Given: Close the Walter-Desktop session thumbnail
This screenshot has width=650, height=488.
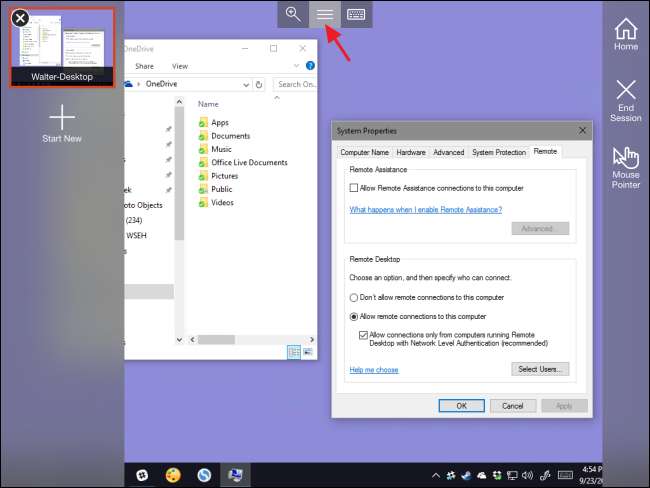Looking at the screenshot, I should coord(19,17).
